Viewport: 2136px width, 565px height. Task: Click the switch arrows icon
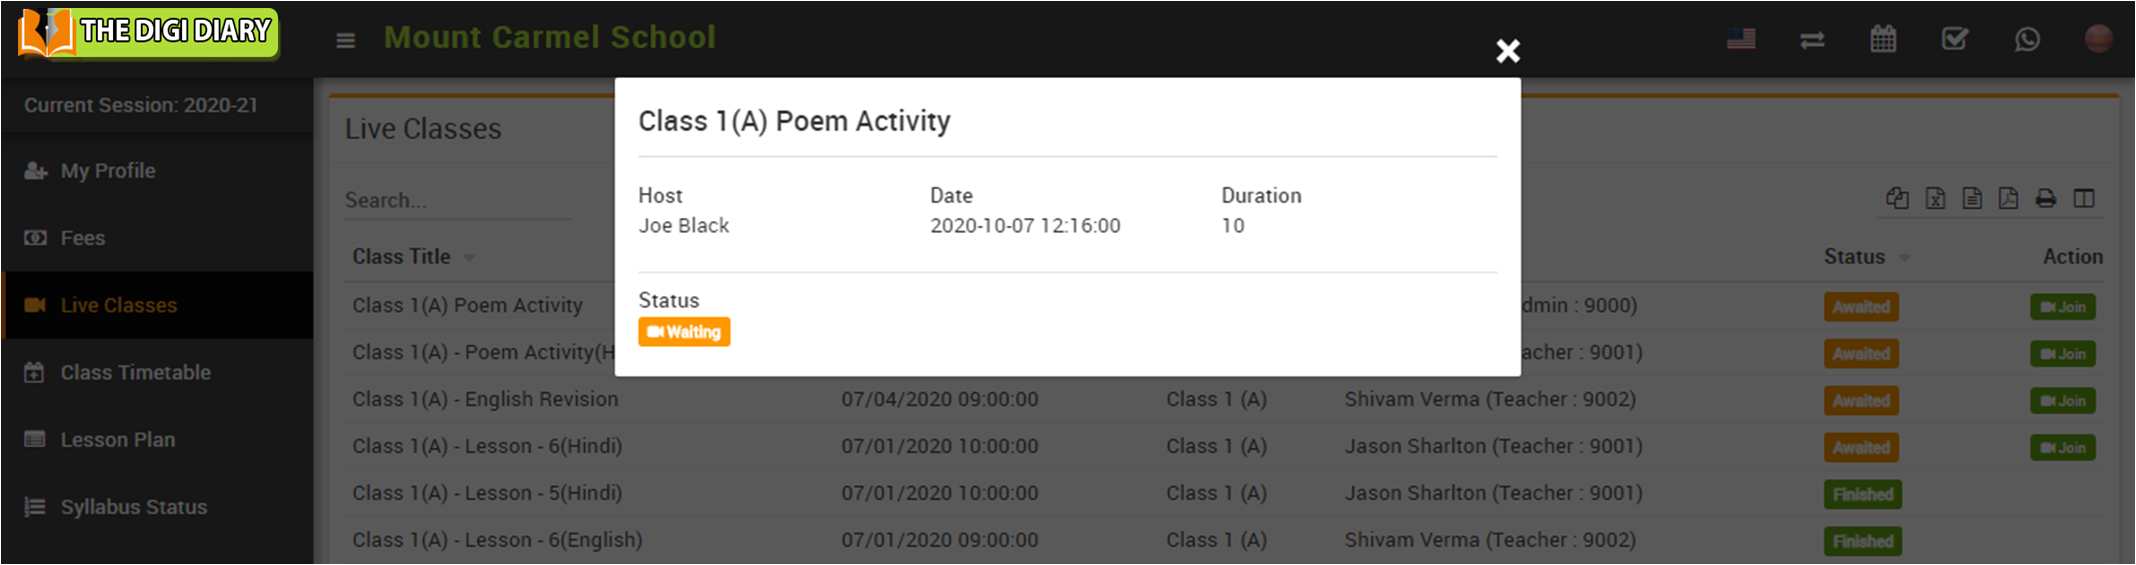point(1812,40)
